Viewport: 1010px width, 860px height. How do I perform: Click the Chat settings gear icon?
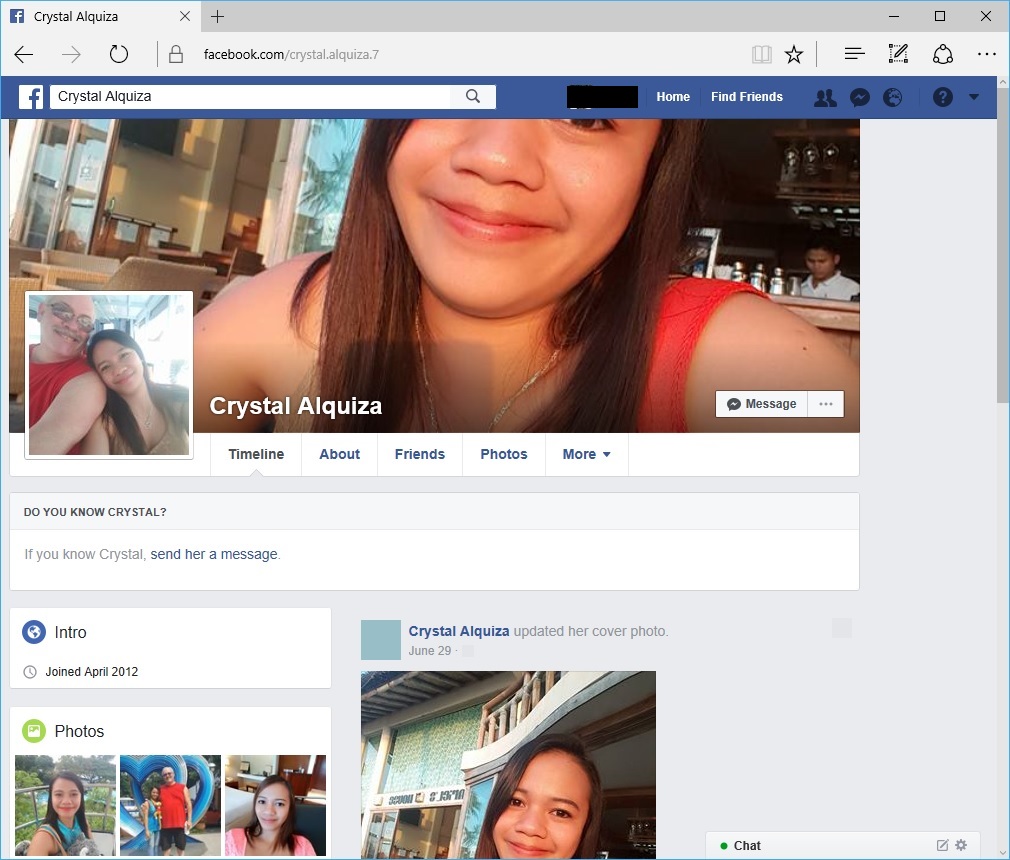tap(961, 845)
